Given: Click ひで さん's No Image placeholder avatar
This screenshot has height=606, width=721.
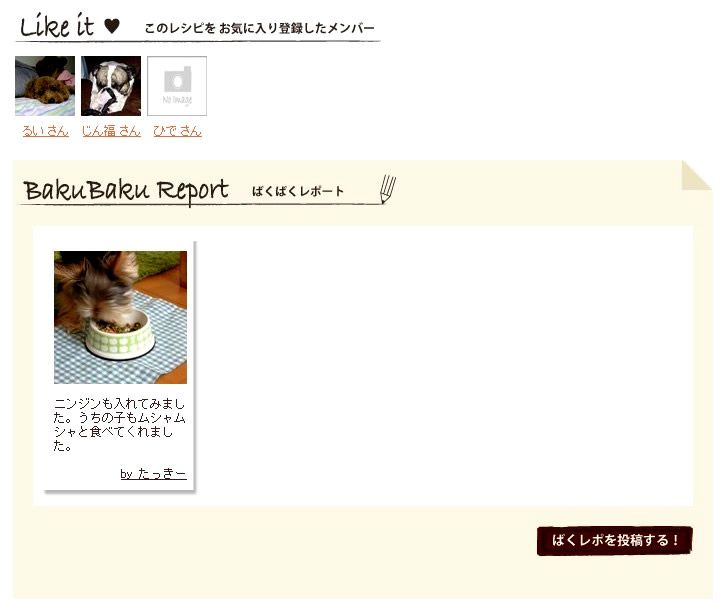Looking at the screenshot, I should point(177,86).
